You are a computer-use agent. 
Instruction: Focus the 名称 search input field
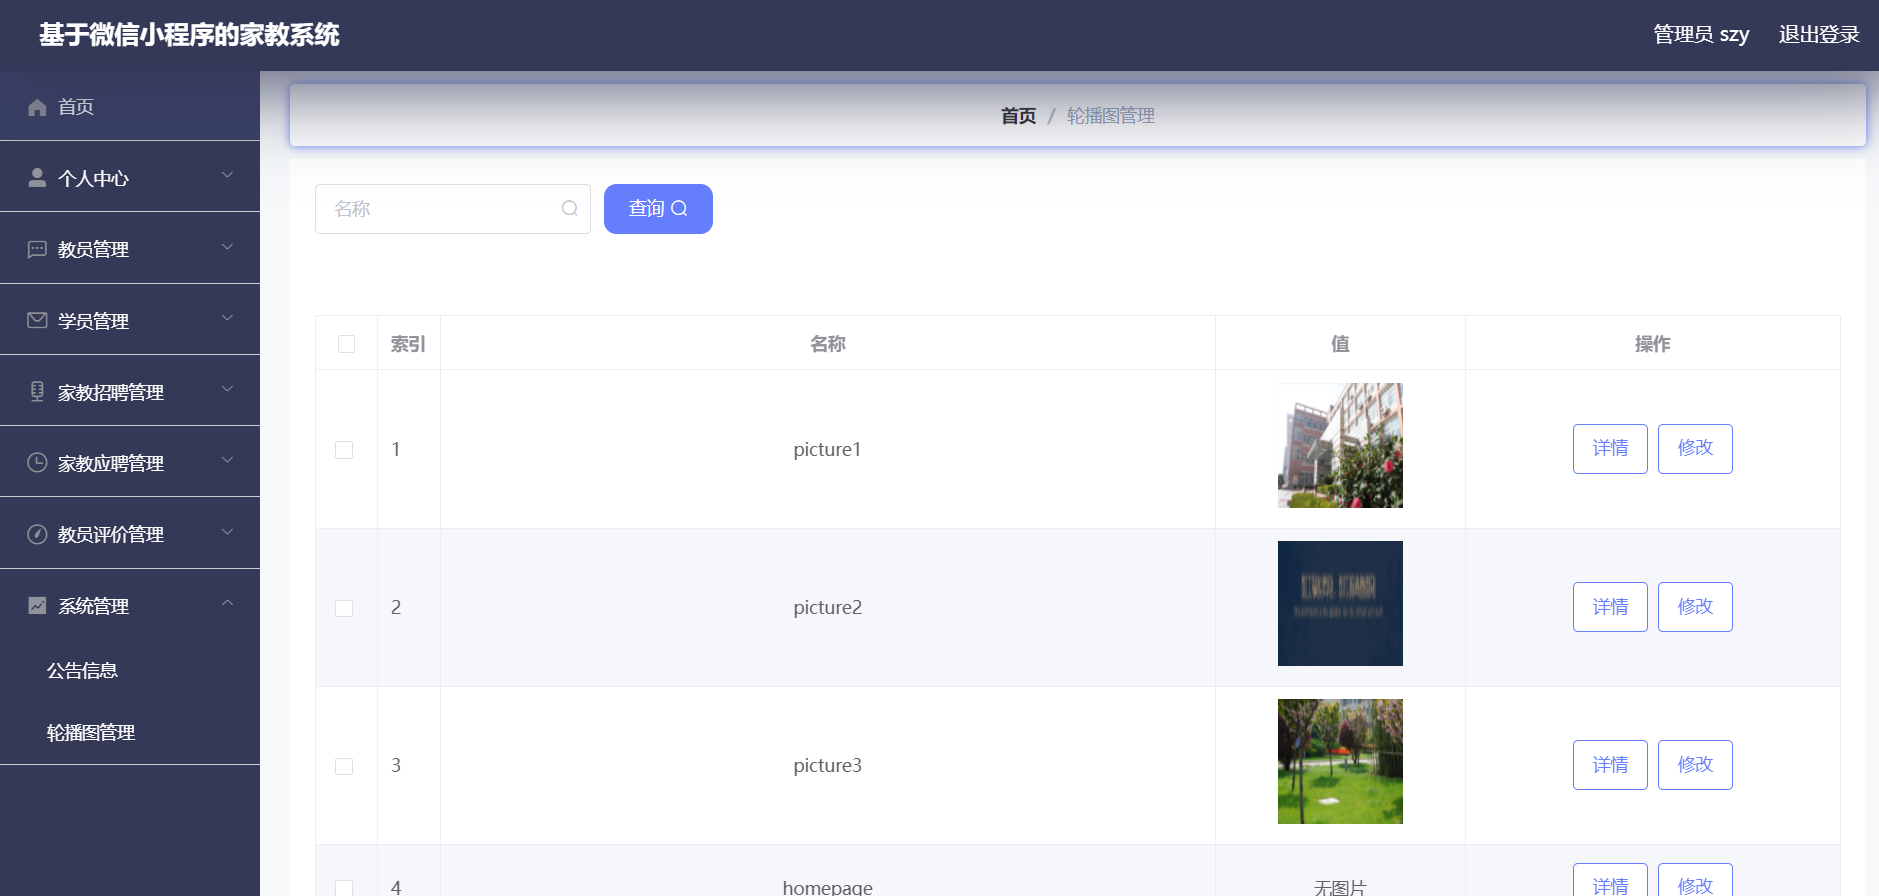pos(453,209)
